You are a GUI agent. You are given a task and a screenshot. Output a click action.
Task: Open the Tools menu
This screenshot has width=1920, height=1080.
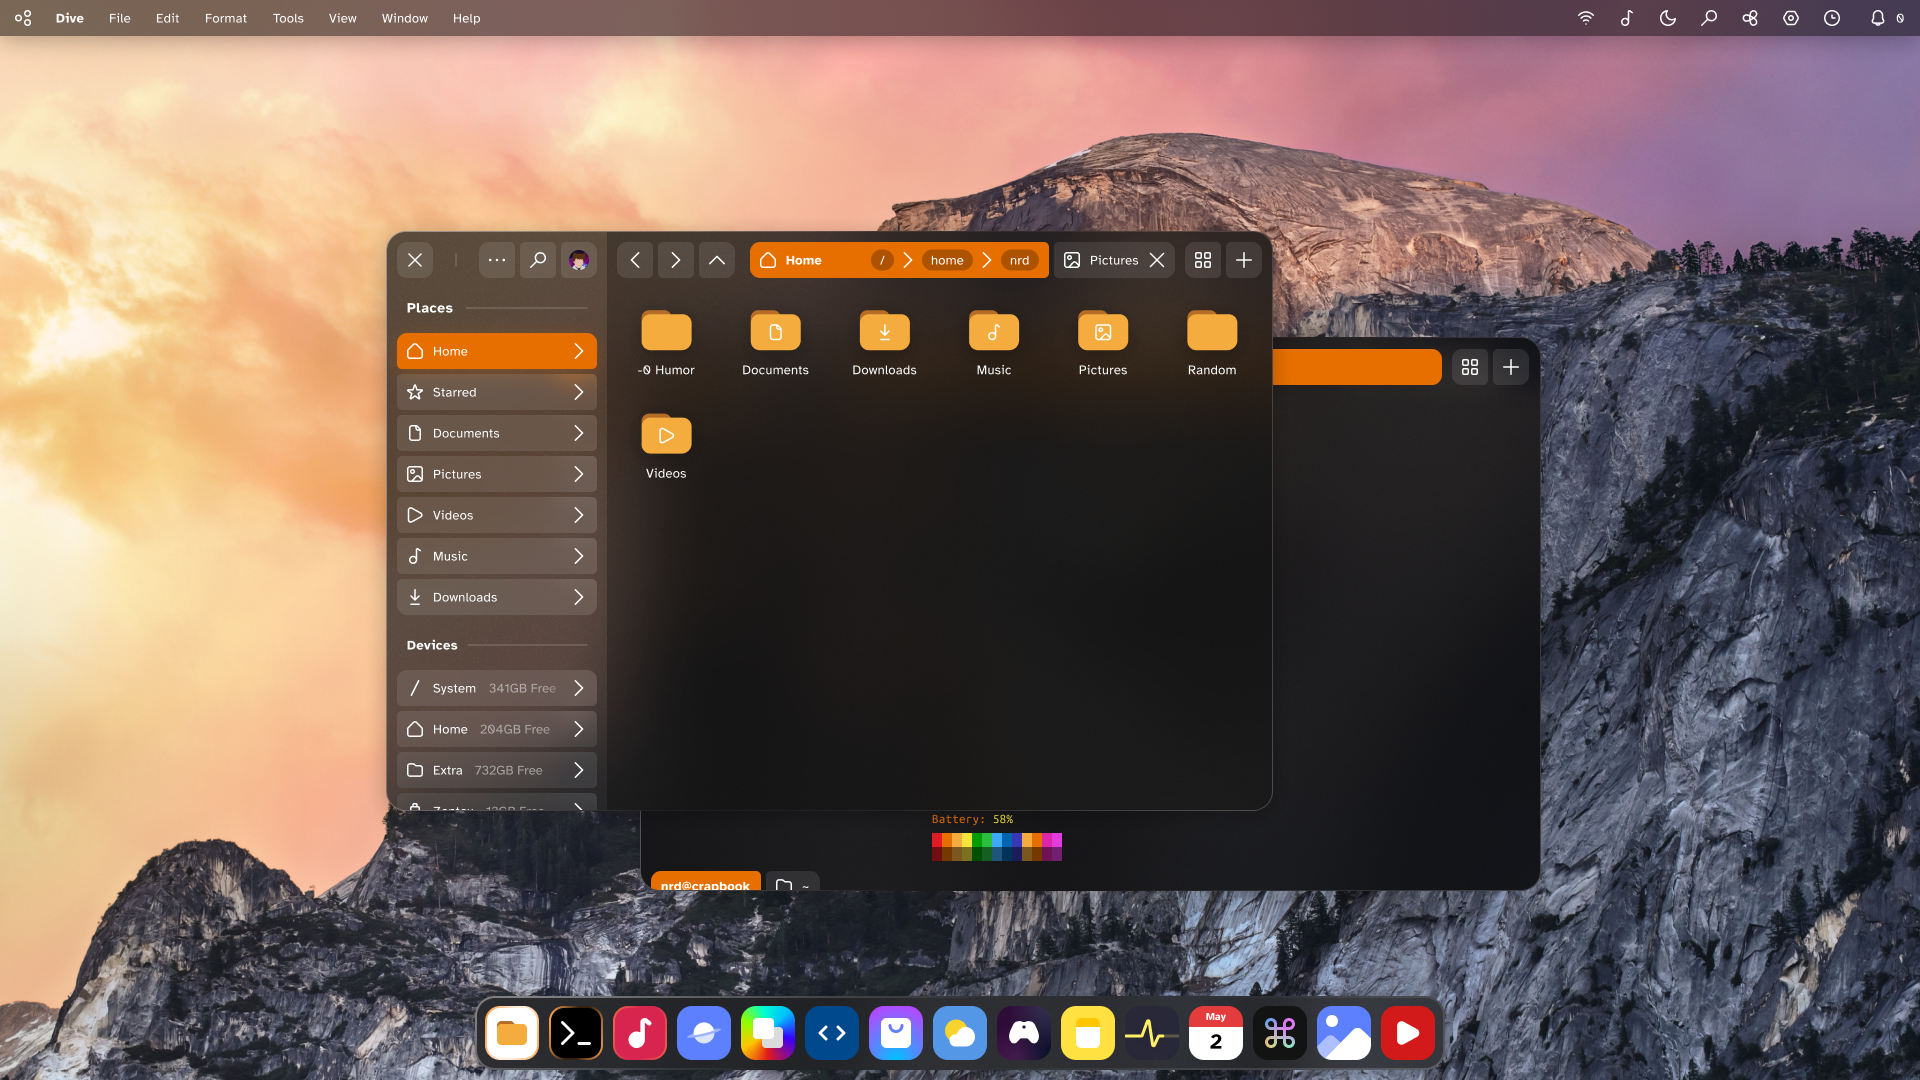point(288,18)
